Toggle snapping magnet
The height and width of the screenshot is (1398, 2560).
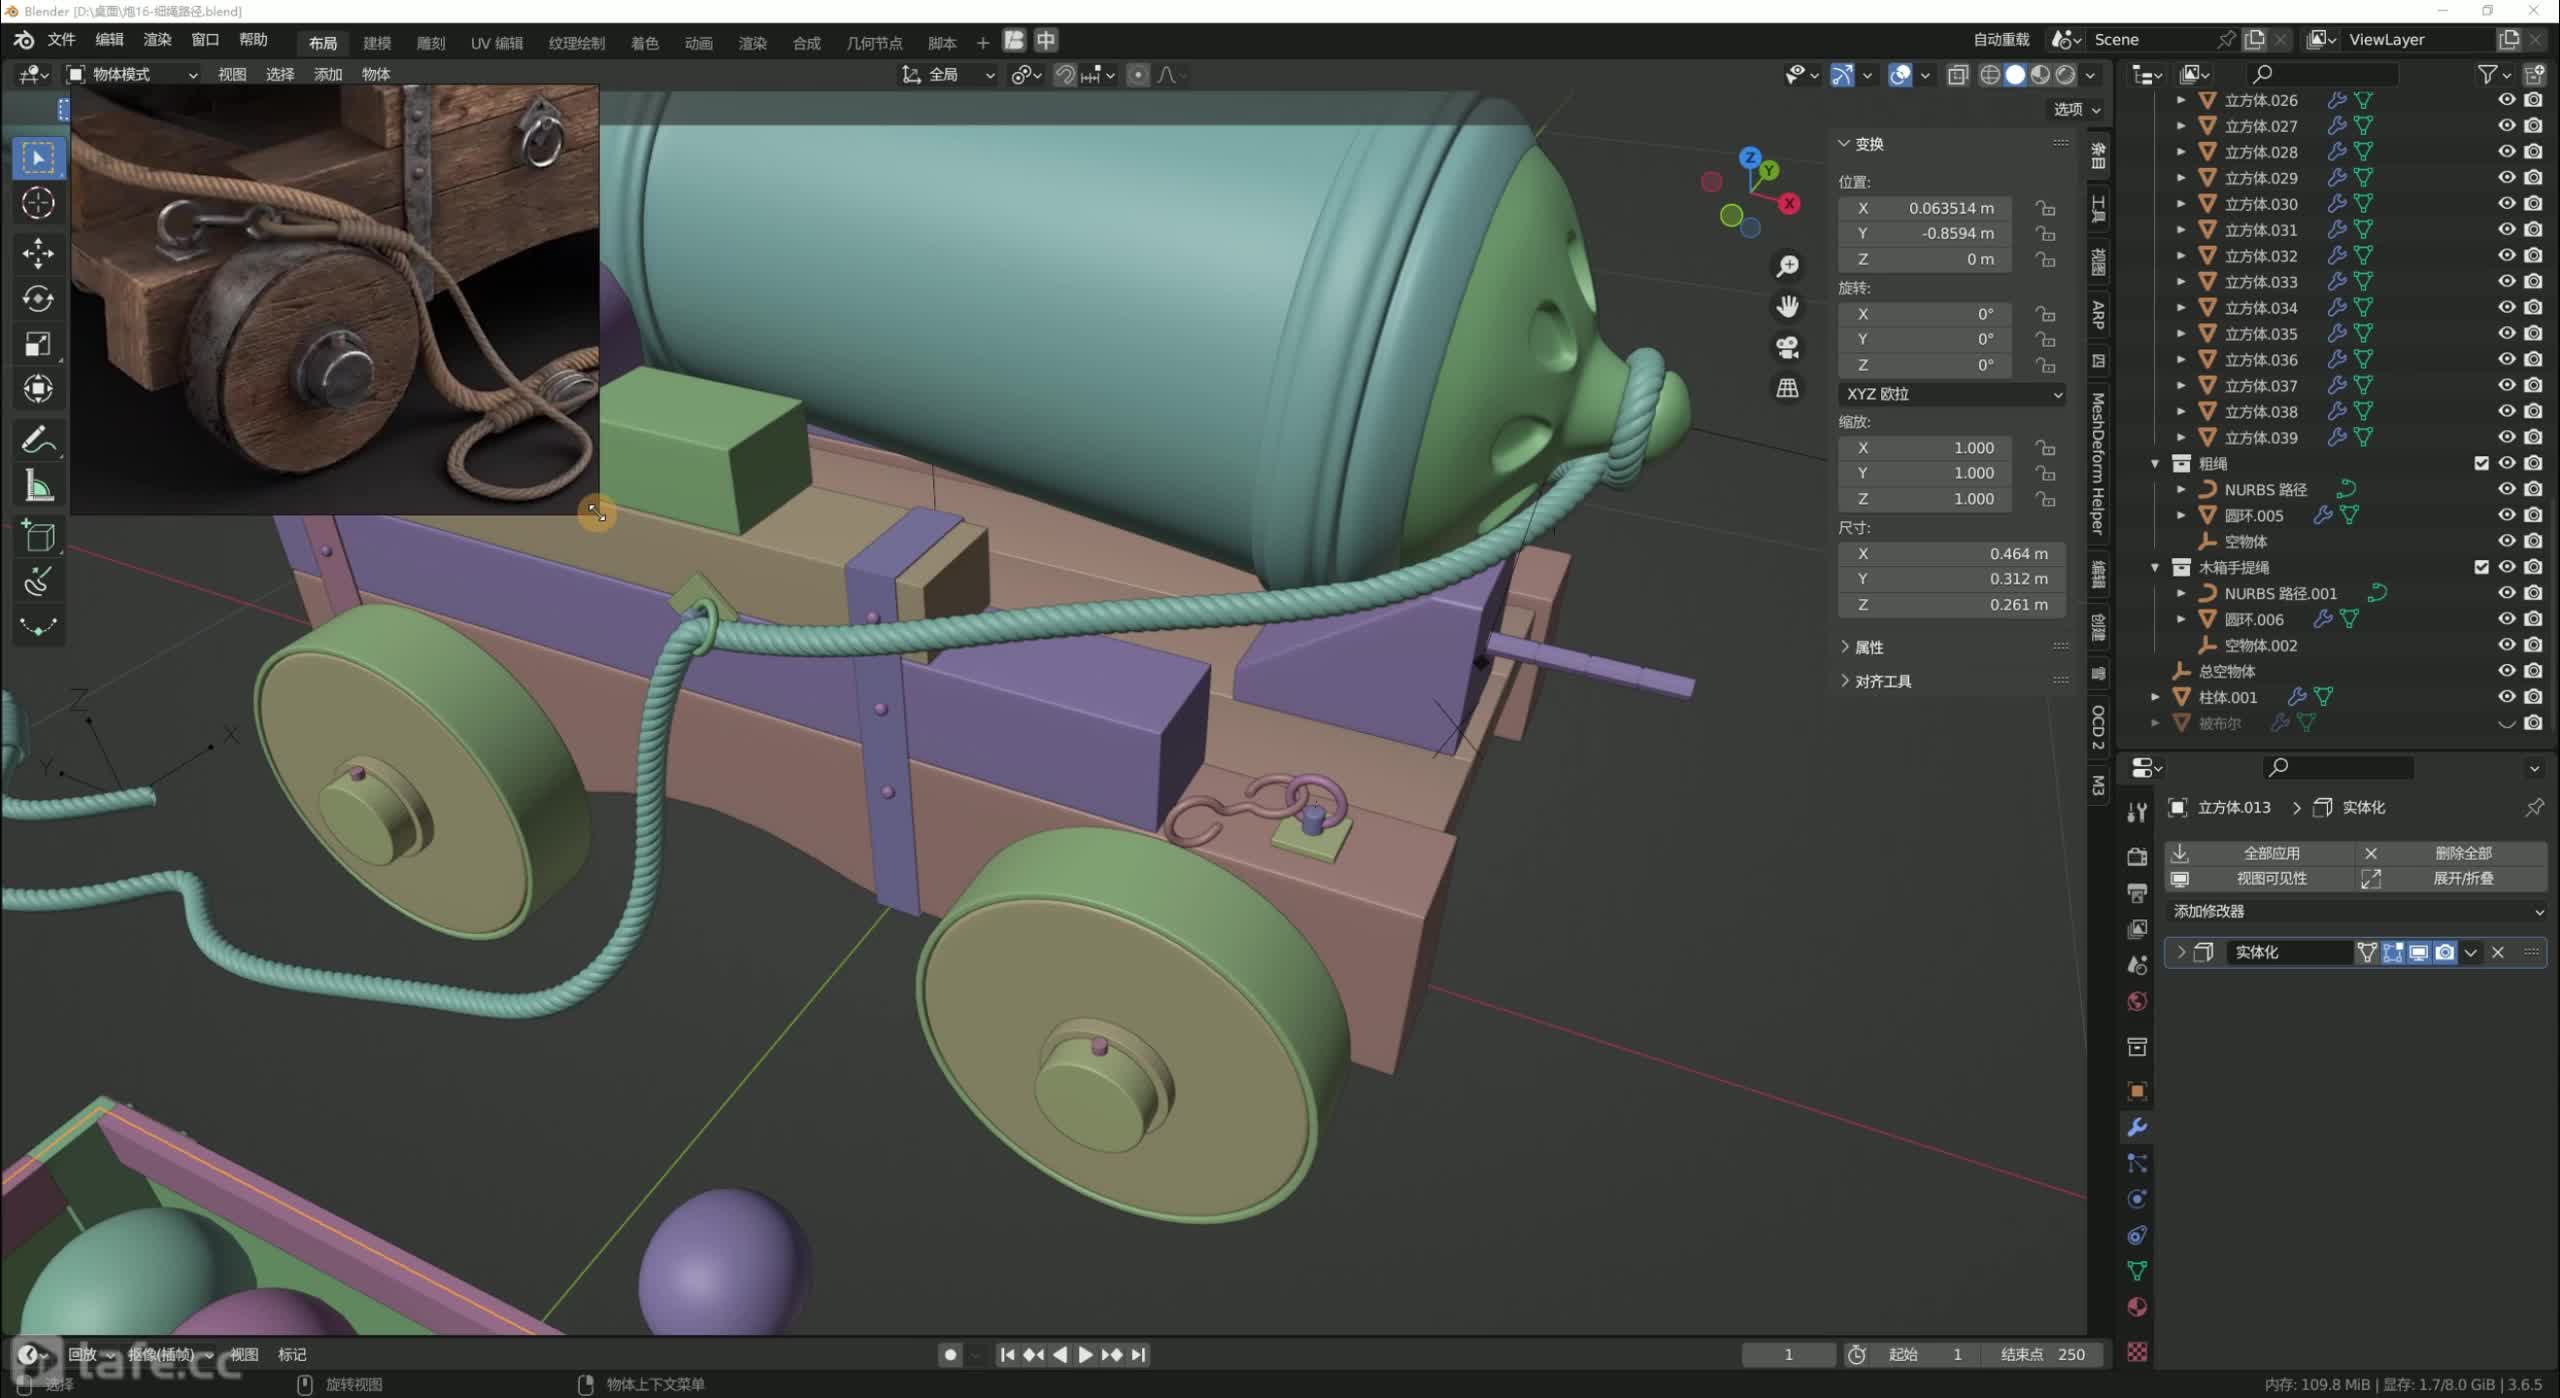pyautogui.click(x=1065, y=75)
